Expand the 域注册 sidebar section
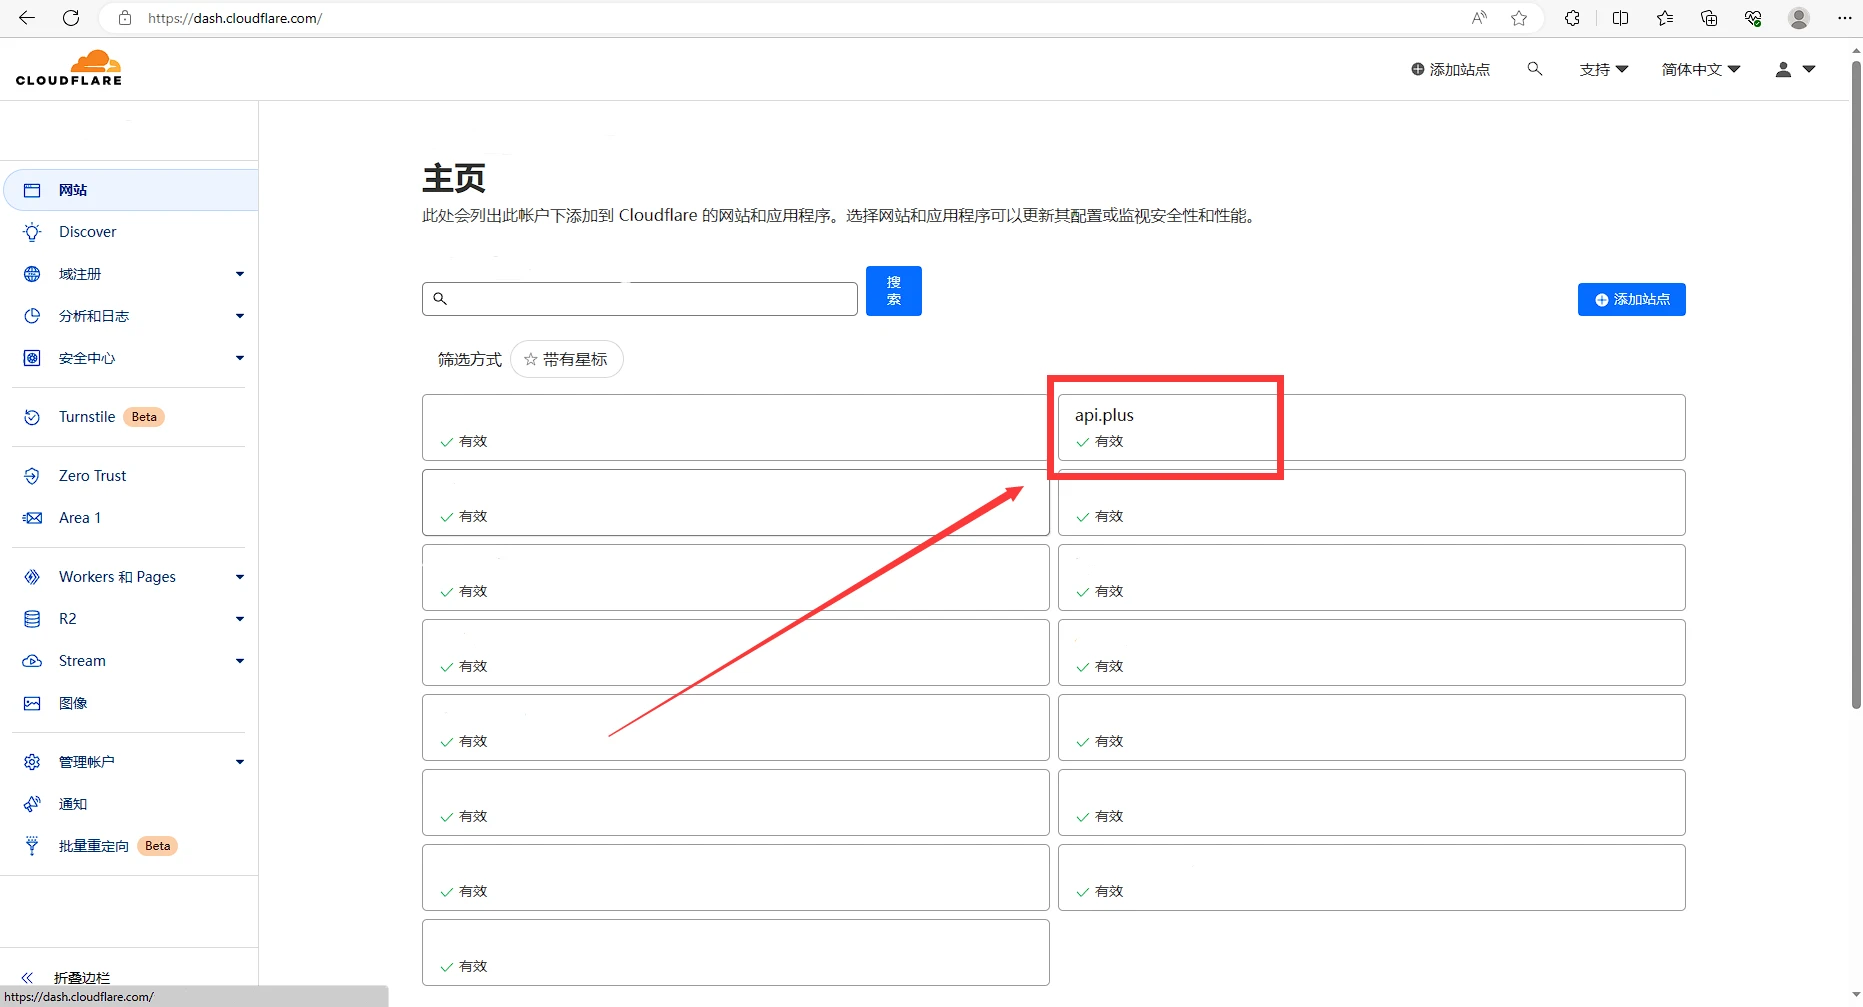Screen dimensions: 1863x1007 pyautogui.click(x=239, y=274)
